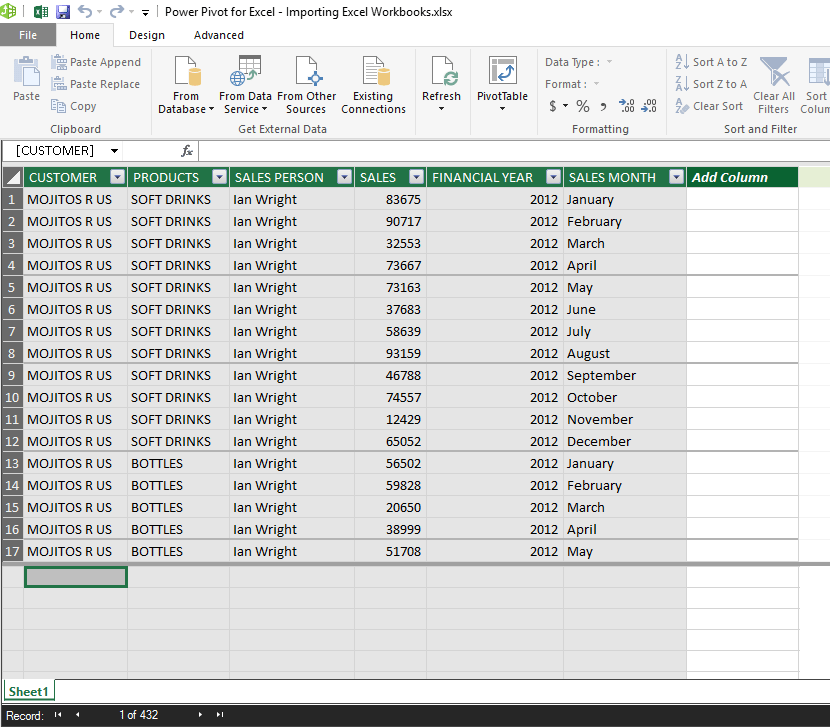Sort Z to A
Viewport: 830px width, 727px height.
(711, 84)
